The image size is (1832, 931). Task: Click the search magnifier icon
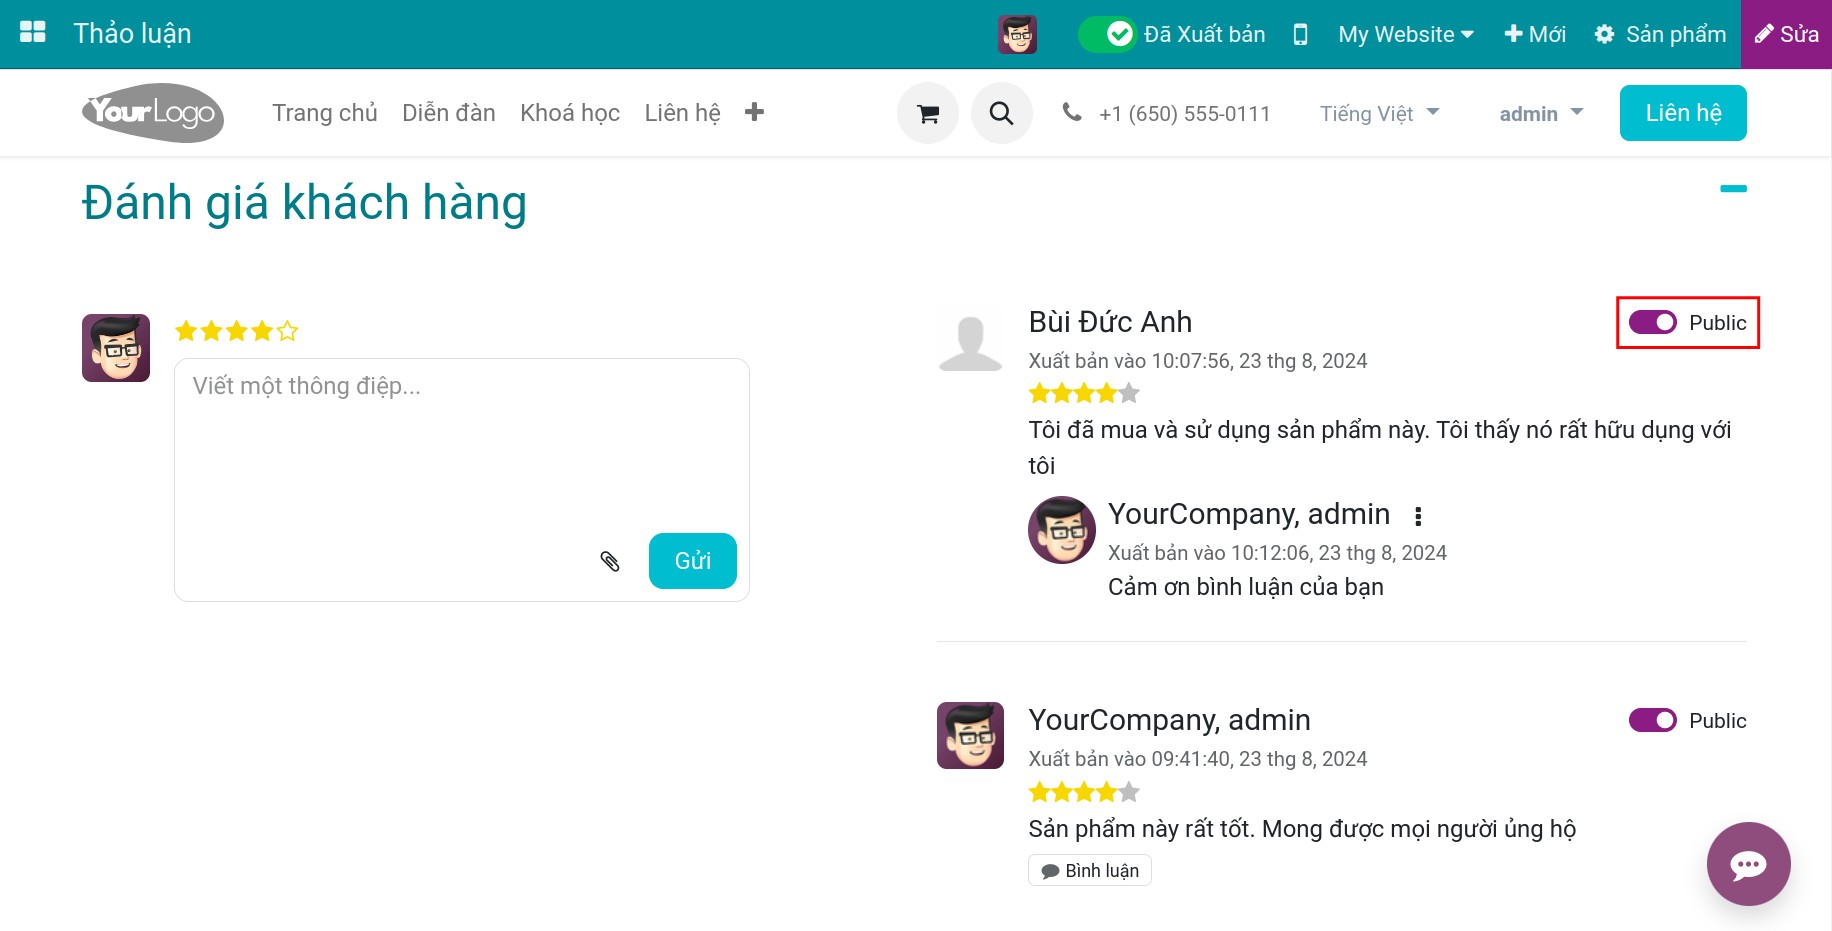tap(1002, 113)
